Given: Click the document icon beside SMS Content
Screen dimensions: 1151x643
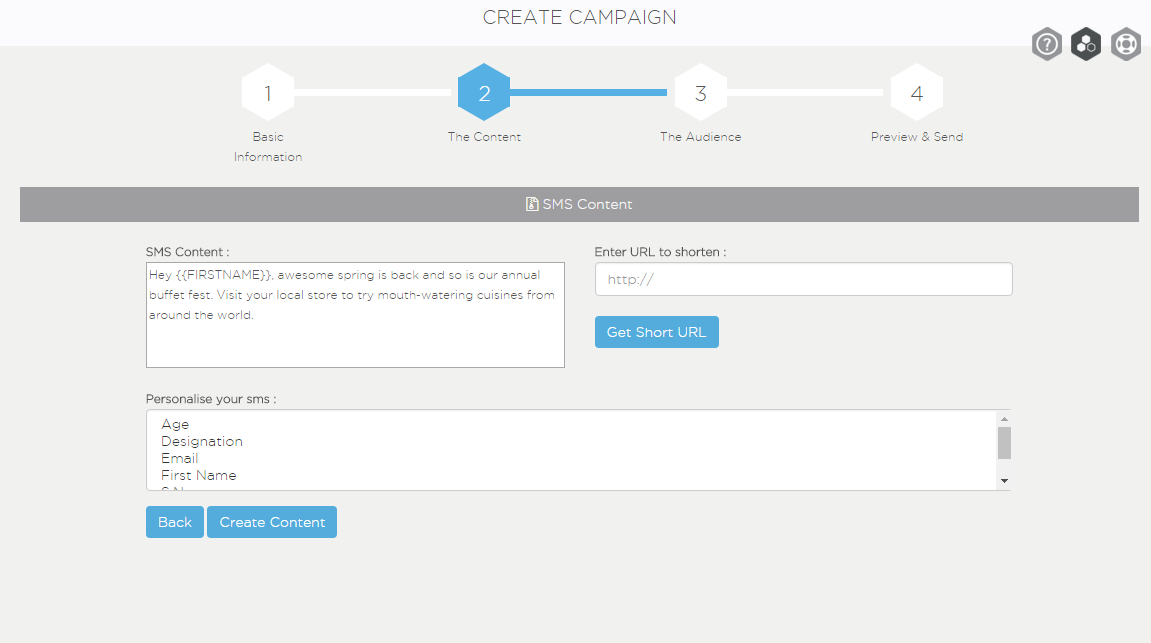Looking at the screenshot, I should pyautogui.click(x=530, y=203).
